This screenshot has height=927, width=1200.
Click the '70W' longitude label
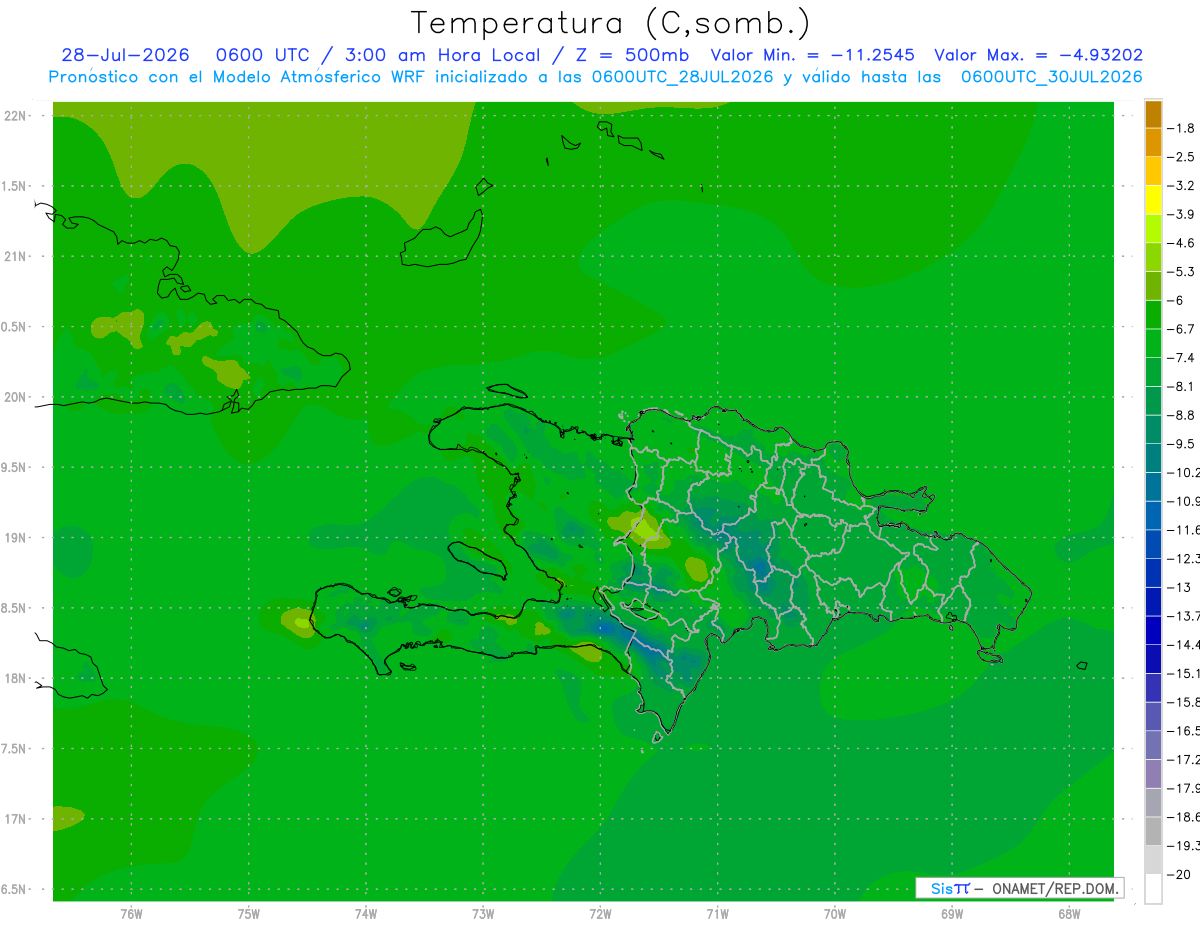point(835,913)
